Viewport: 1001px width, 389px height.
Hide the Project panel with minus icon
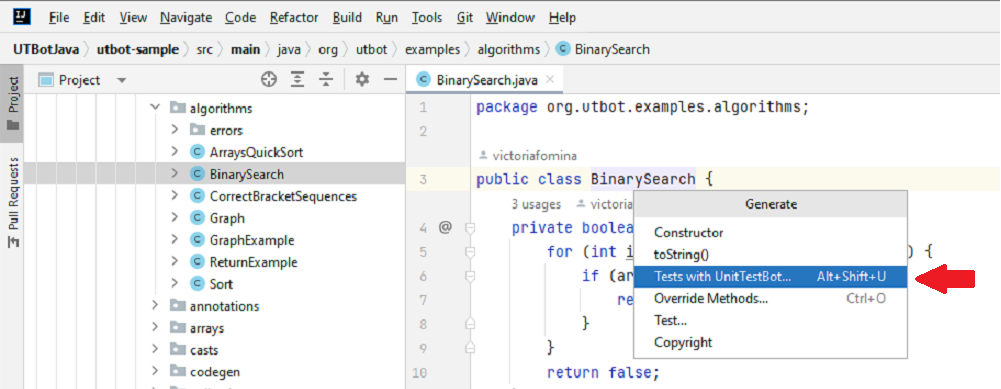(390, 80)
